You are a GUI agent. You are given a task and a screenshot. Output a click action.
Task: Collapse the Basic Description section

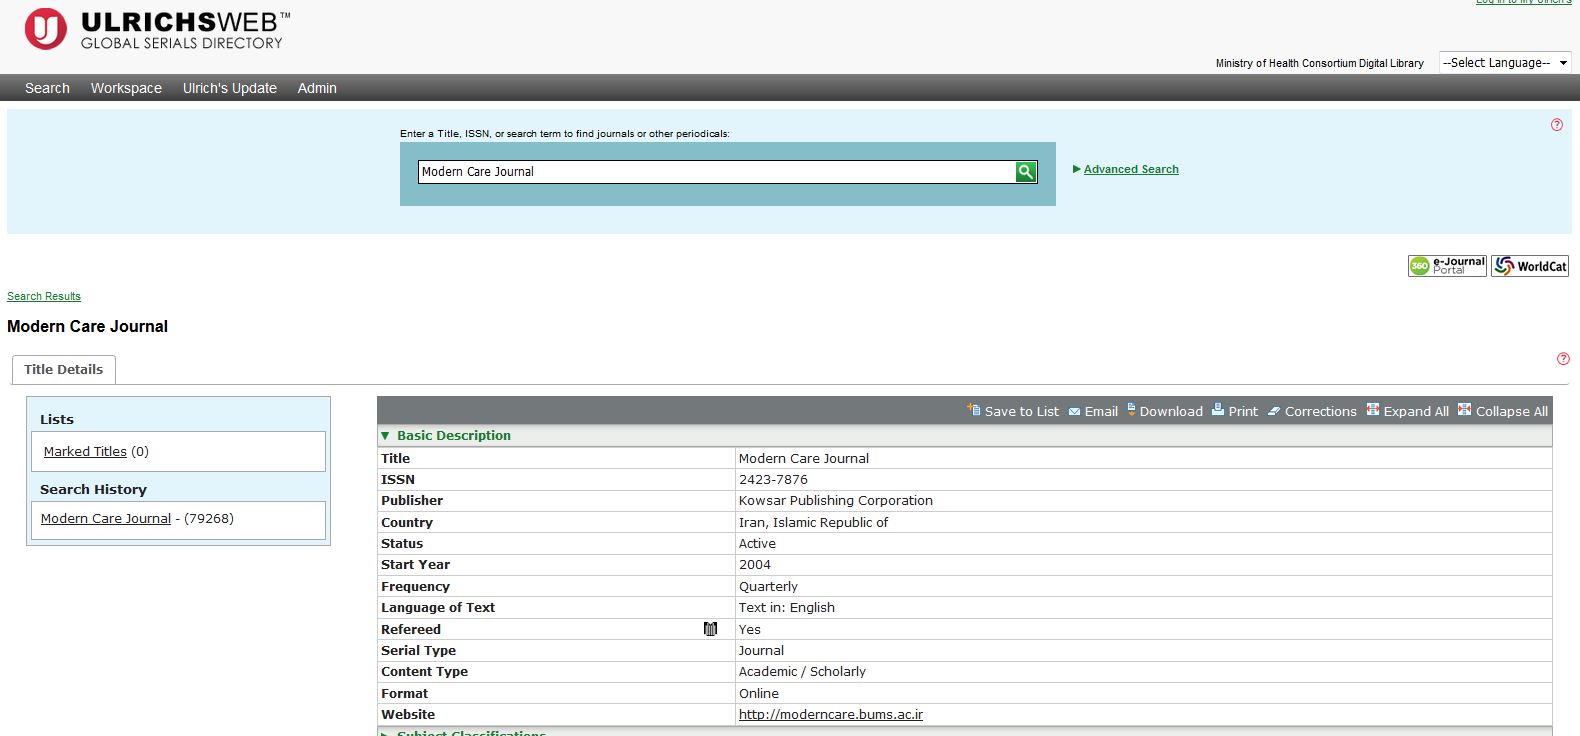pos(385,436)
